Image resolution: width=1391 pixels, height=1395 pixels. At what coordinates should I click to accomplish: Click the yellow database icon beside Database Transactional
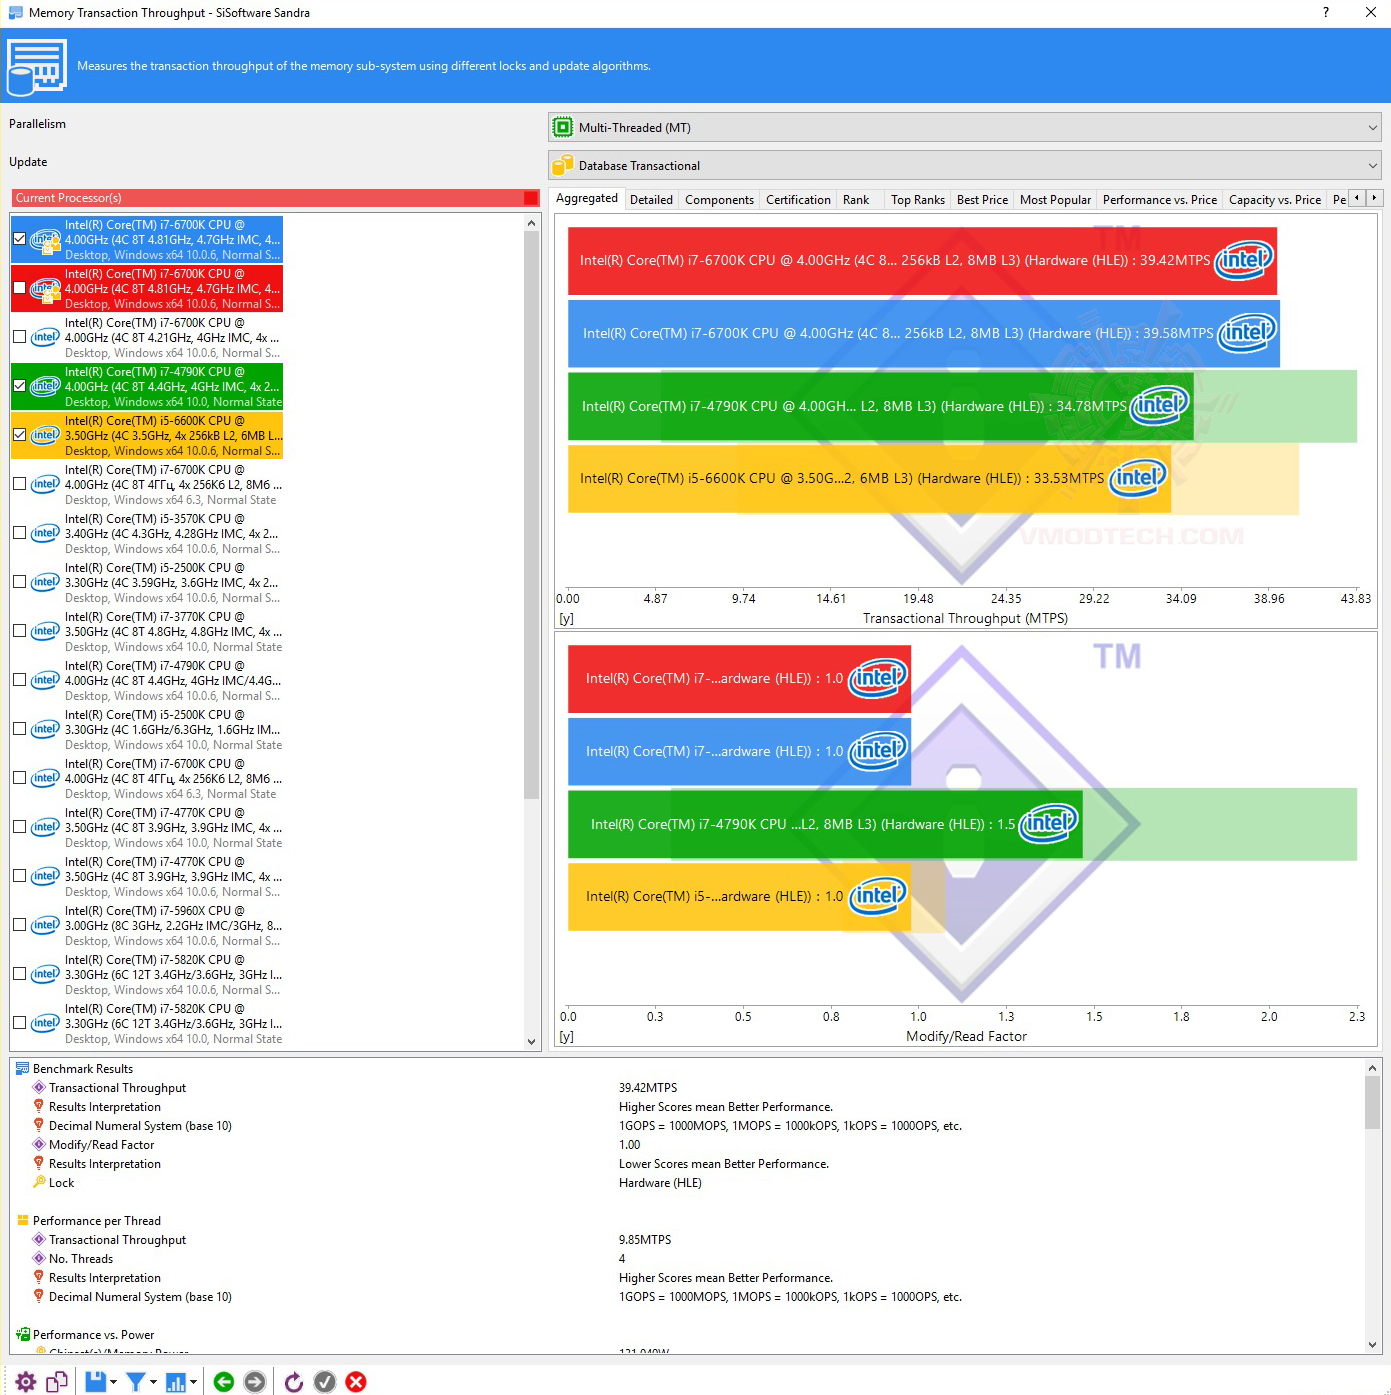point(563,165)
